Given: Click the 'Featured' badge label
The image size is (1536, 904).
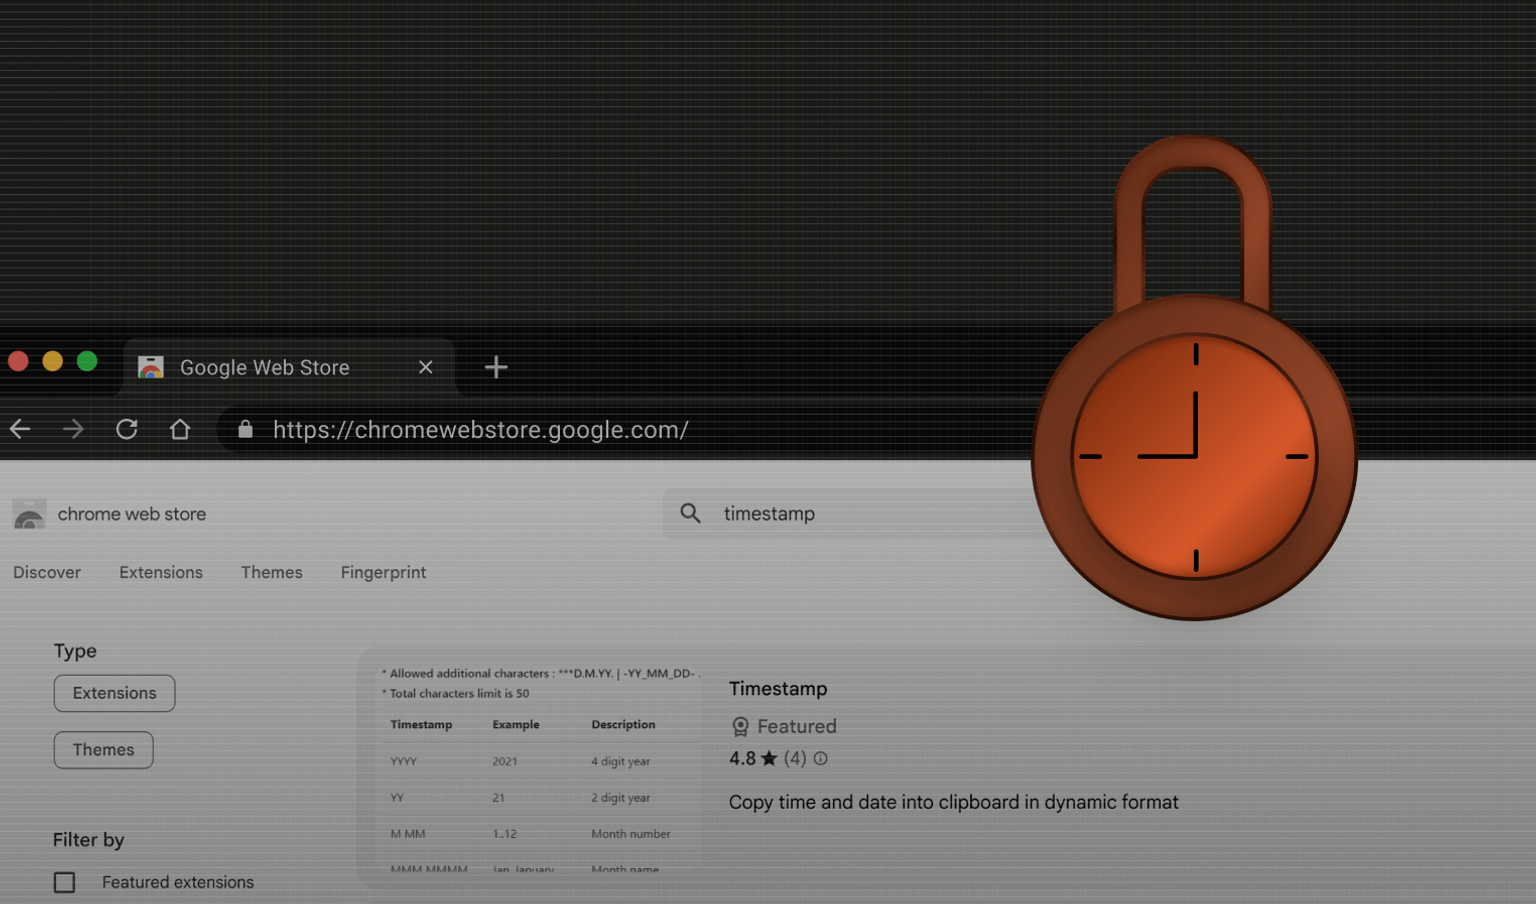Looking at the screenshot, I should [x=797, y=726].
